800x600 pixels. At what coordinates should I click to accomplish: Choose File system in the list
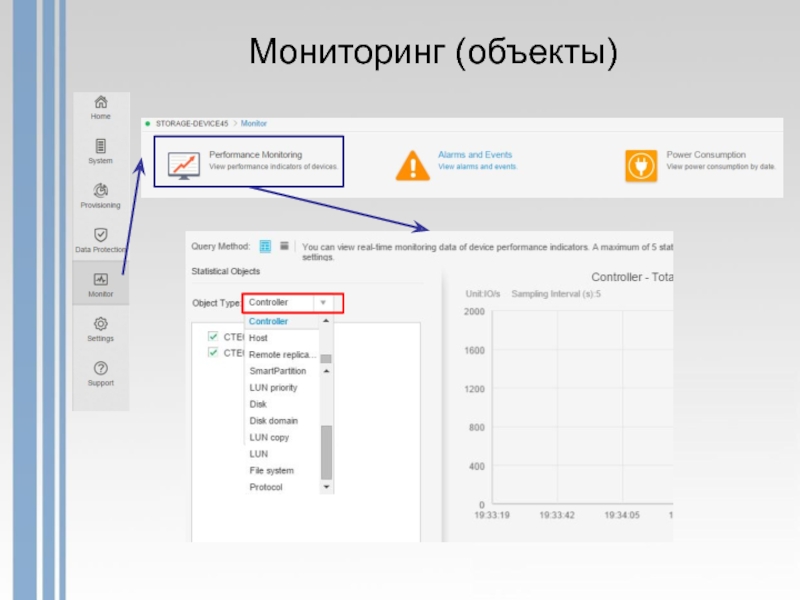271,470
